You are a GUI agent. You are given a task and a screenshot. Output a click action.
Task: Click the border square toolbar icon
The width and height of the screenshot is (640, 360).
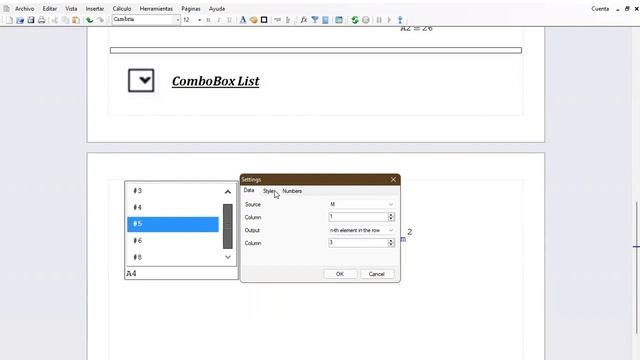264,20
